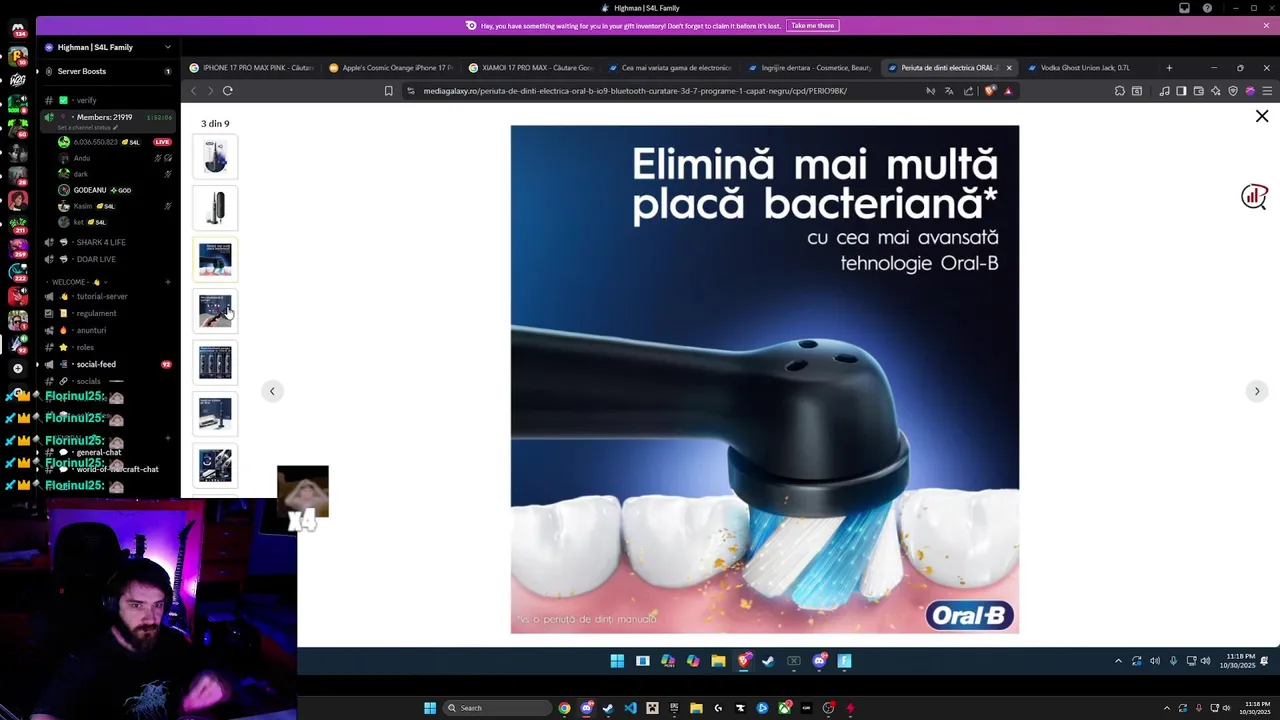Open the anunturi channel
1280x720 pixels.
[108, 330]
